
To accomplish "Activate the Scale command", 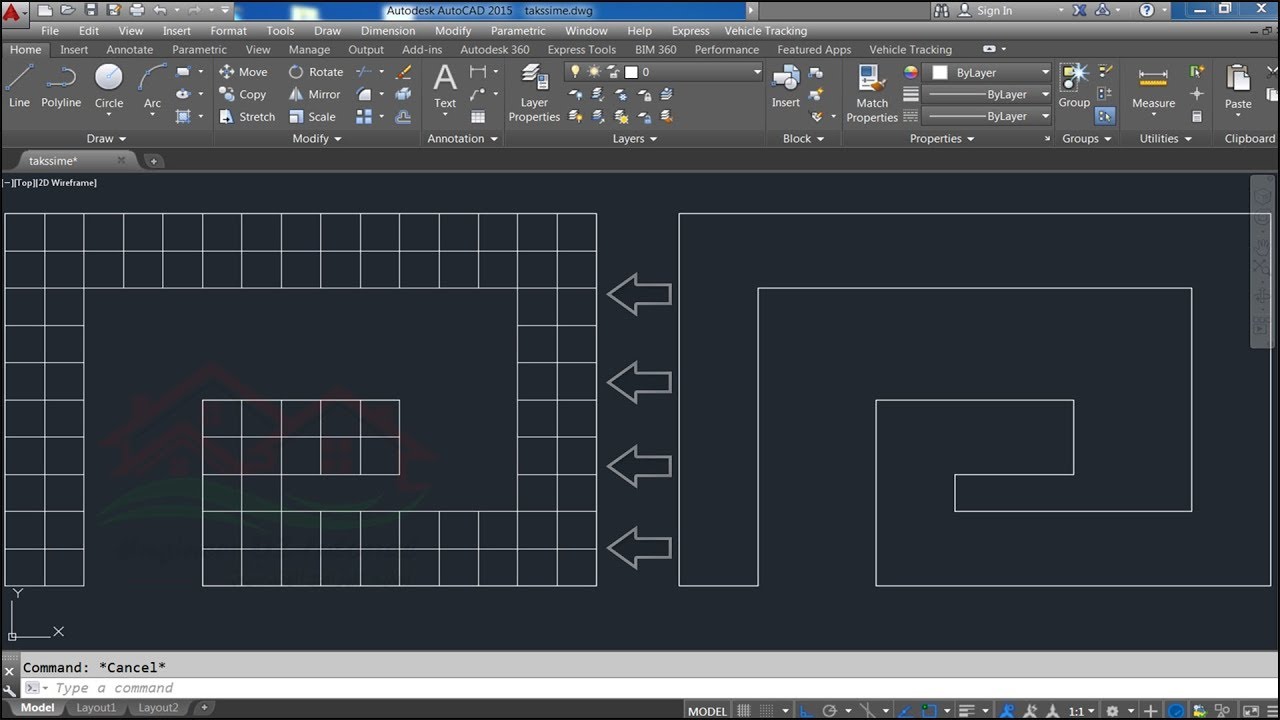I will 312,116.
